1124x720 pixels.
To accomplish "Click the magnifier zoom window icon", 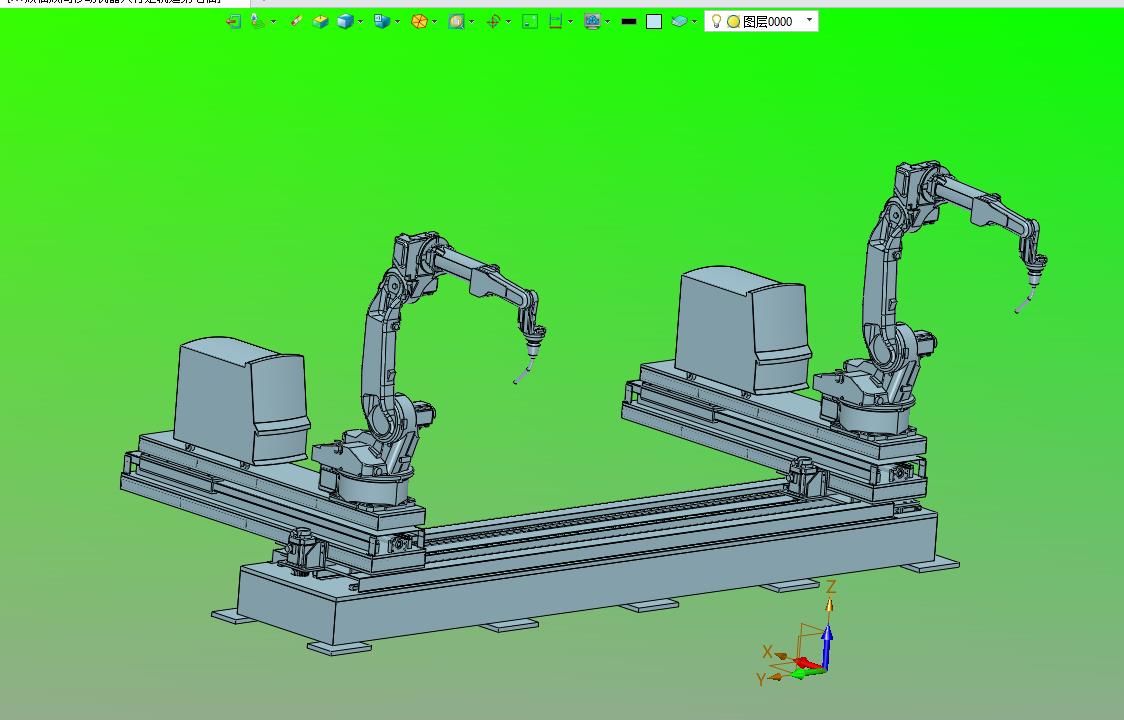I will 457,22.
